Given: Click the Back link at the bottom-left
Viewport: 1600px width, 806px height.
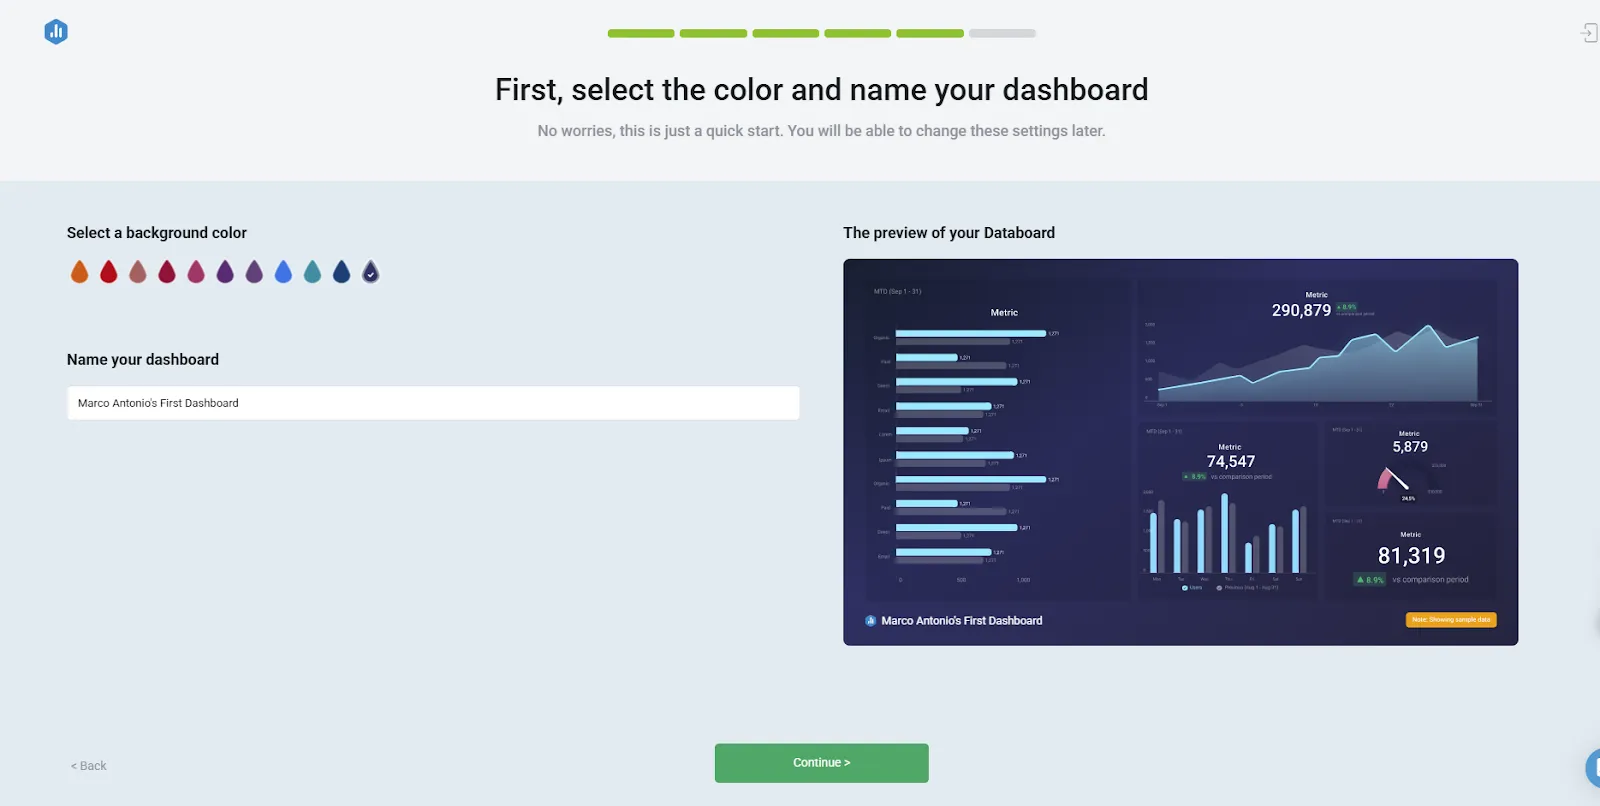Looking at the screenshot, I should 87,765.
